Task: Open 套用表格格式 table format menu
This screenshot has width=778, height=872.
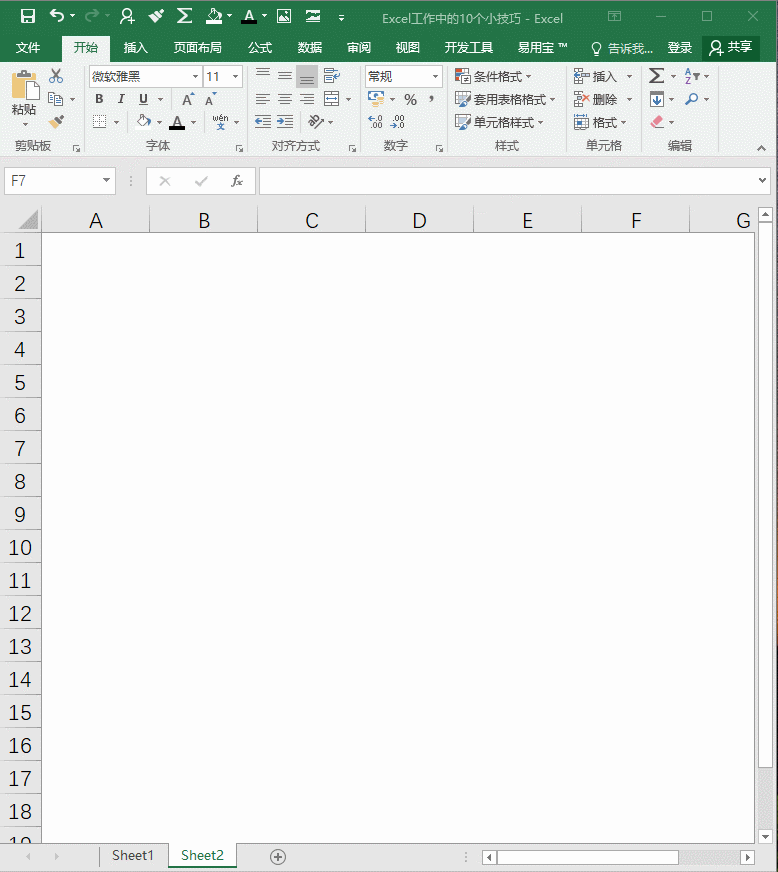Action: (x=506, y=100)
